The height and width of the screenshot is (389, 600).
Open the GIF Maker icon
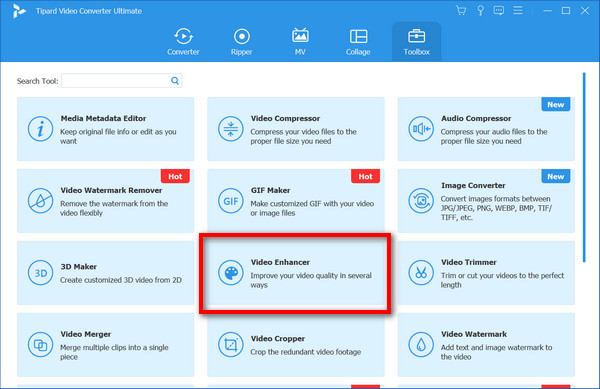[230, 201]
